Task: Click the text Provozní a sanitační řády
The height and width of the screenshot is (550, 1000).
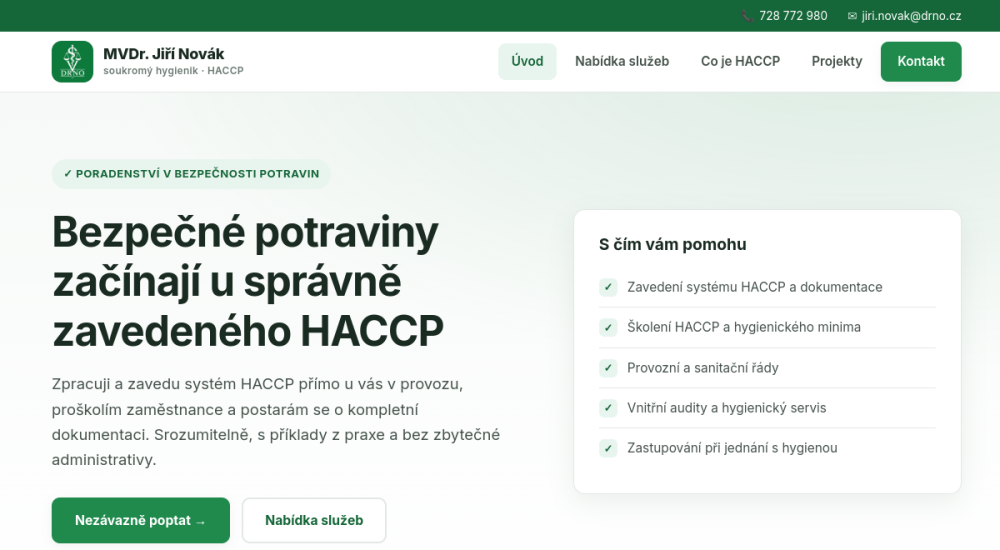Action: (703, 368)
